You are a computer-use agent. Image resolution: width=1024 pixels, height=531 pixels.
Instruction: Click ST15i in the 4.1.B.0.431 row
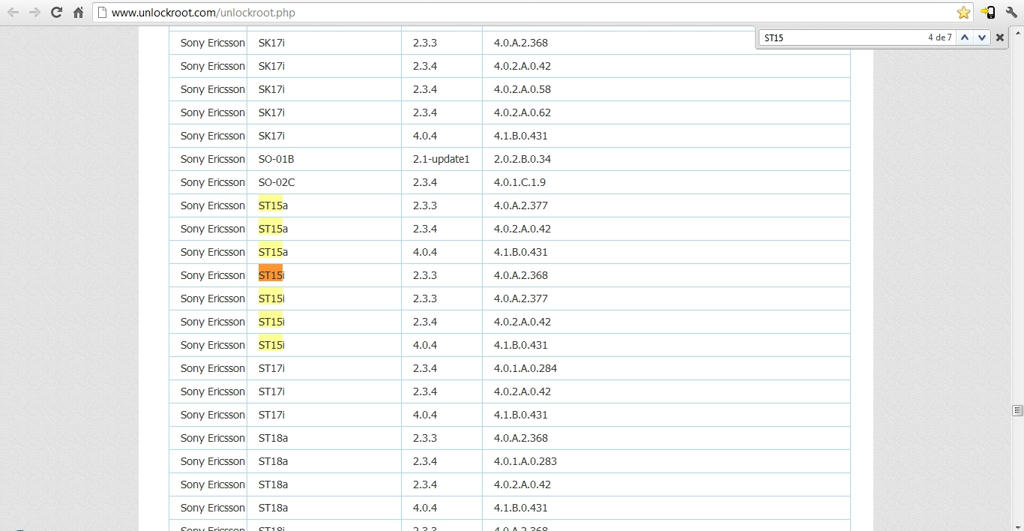pos(271,345)
